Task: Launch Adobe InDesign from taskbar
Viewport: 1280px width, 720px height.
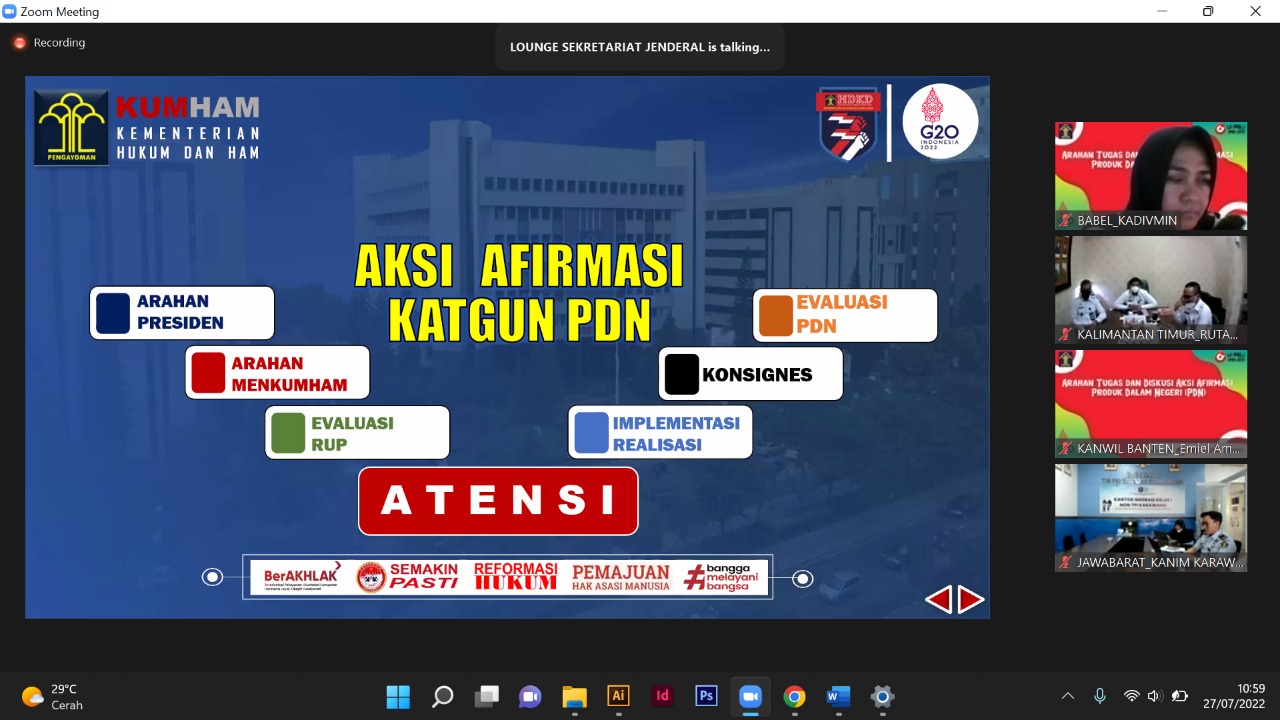Action: click(662, 696)
